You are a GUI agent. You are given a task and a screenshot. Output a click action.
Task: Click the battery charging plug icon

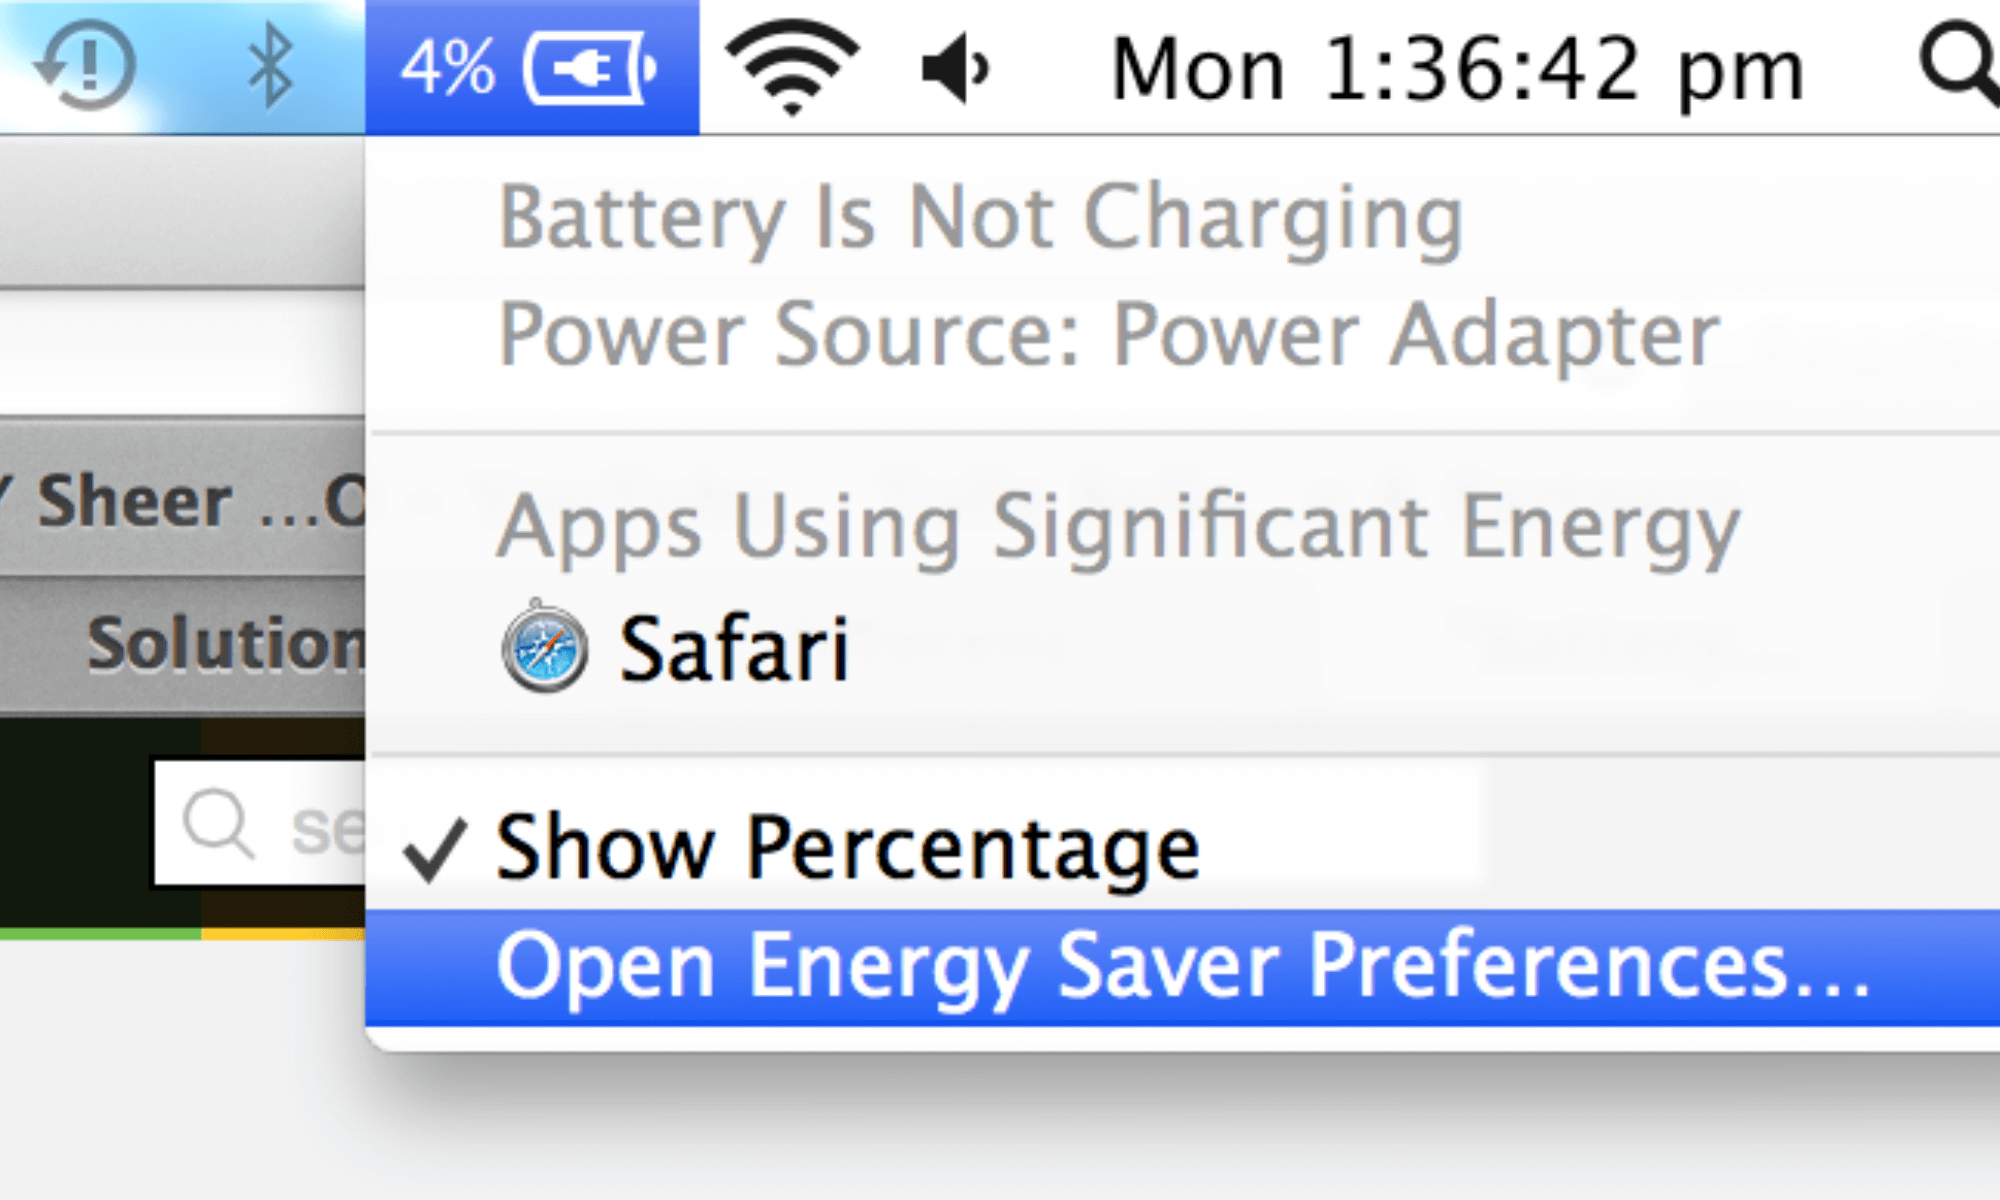(x=590, y=68)
